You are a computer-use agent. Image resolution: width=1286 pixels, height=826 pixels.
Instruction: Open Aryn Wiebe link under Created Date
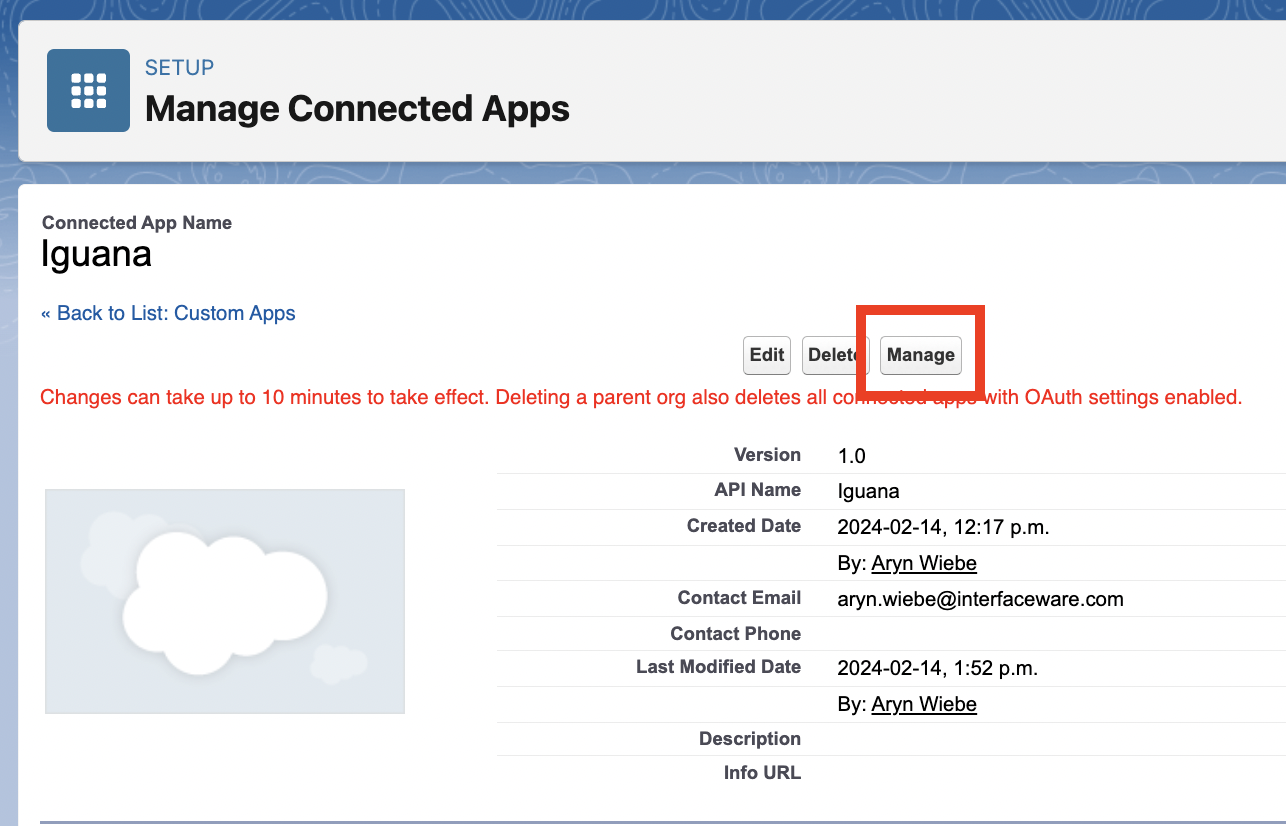point(923,563)
